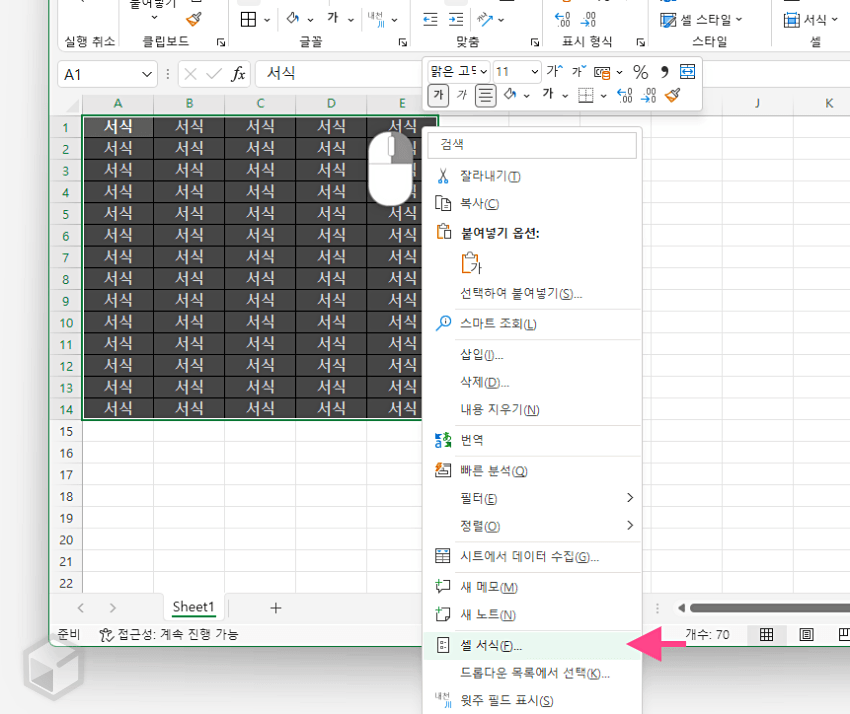The image size is (850, 714).
Task: Click the ribbon phonetic guide icon
Action: pos(376,20)
